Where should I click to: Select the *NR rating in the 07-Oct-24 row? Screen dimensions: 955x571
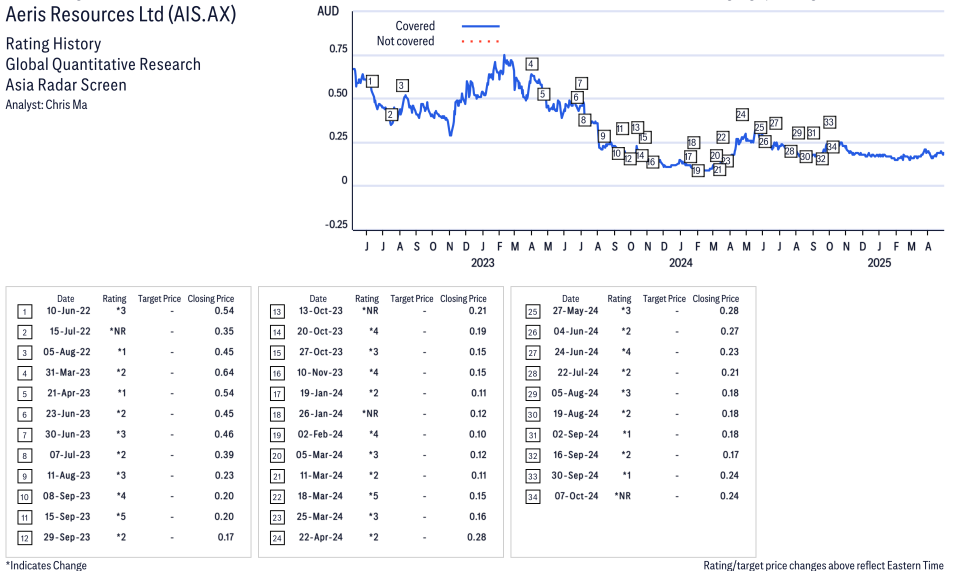[x=622, y=496]
